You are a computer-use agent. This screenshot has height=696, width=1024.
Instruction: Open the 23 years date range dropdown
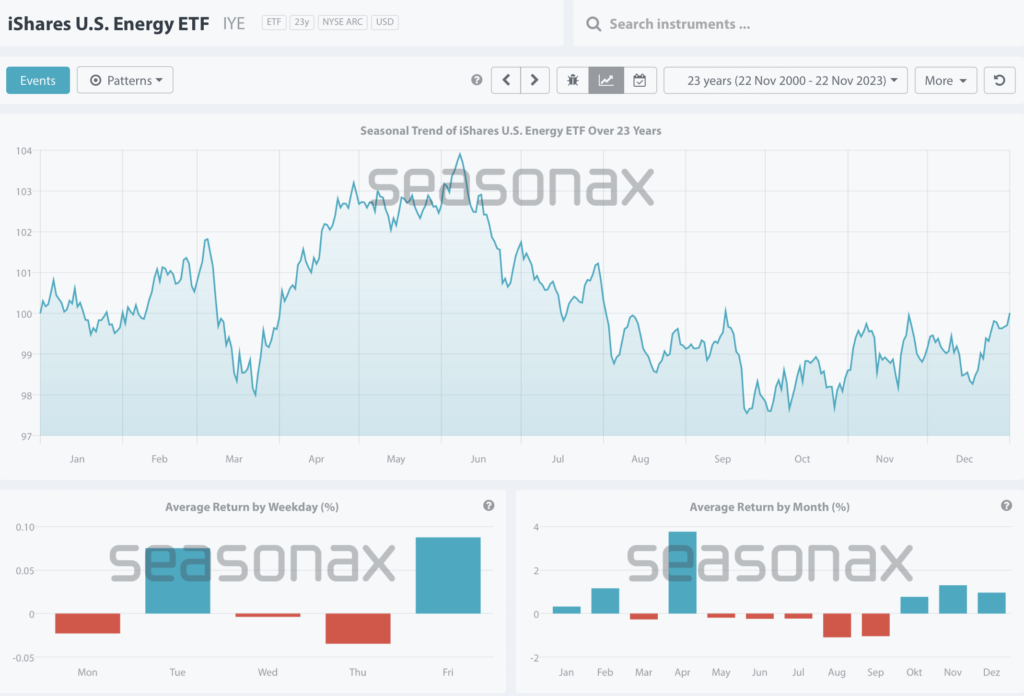tap(785, 80)
